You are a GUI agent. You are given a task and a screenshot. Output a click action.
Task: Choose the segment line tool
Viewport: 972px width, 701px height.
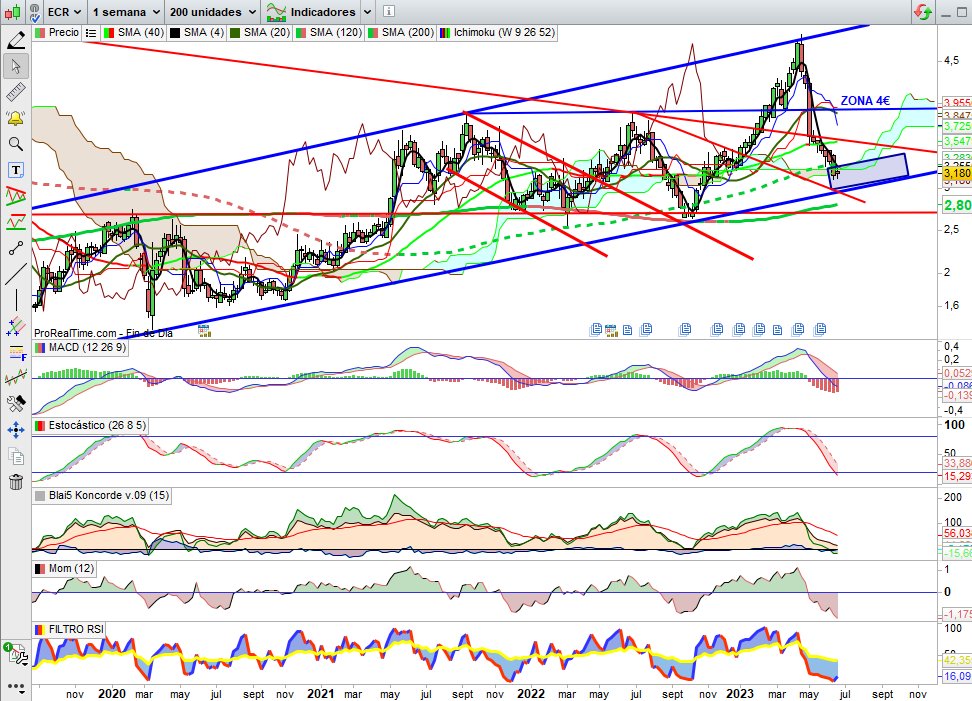15,248
